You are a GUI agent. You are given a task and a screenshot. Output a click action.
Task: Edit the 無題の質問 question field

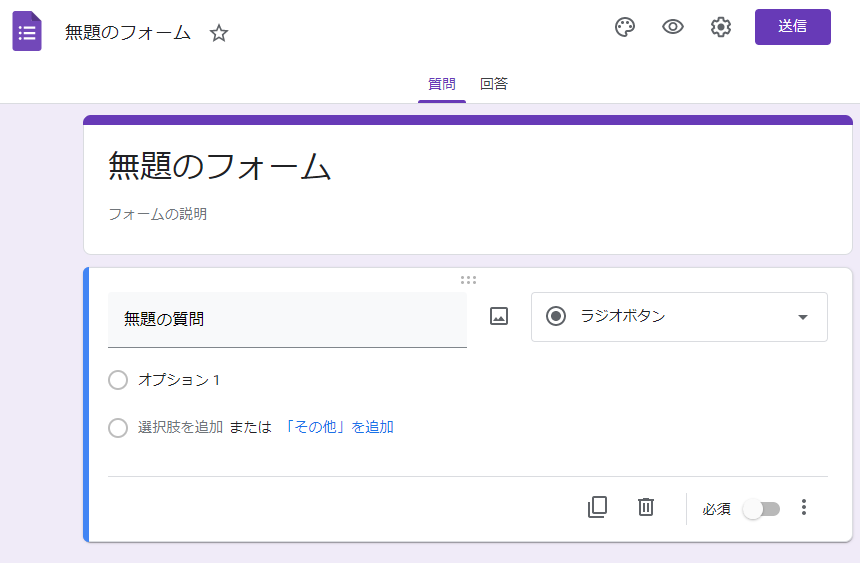pos(287,319)
